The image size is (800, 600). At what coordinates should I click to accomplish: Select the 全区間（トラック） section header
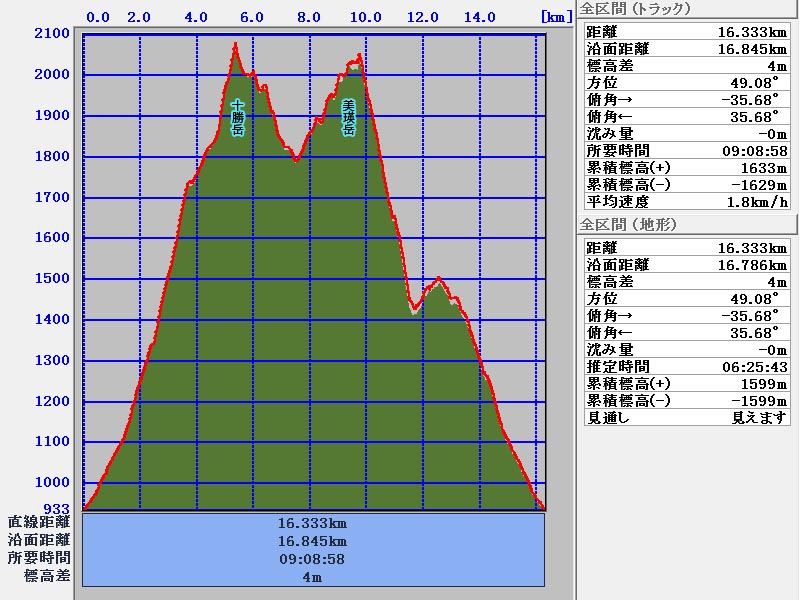point(635,9)
